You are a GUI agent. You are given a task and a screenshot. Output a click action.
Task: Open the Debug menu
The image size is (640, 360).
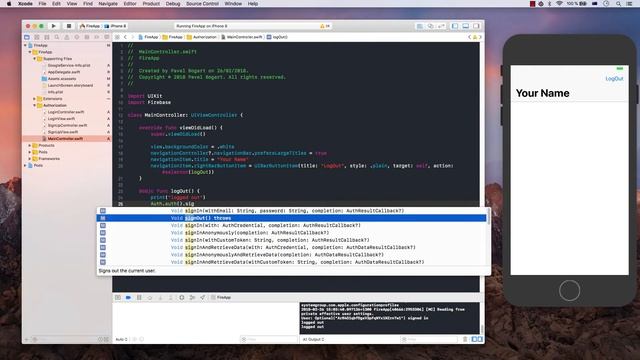pos(173,4)
